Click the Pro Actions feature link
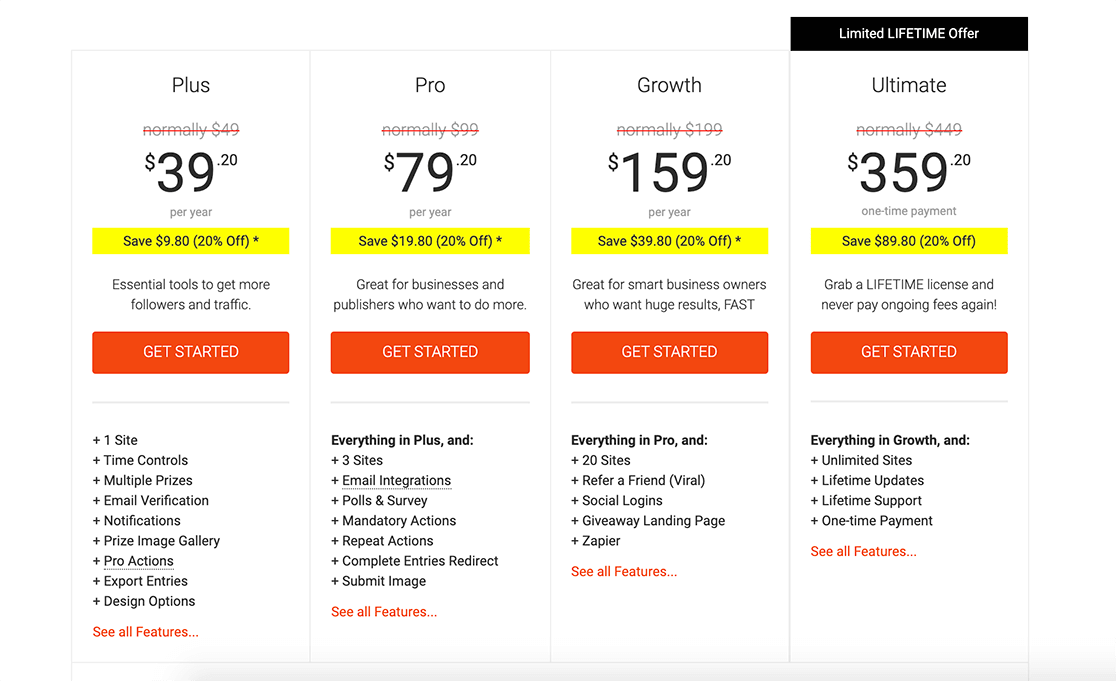 (138, 561)
